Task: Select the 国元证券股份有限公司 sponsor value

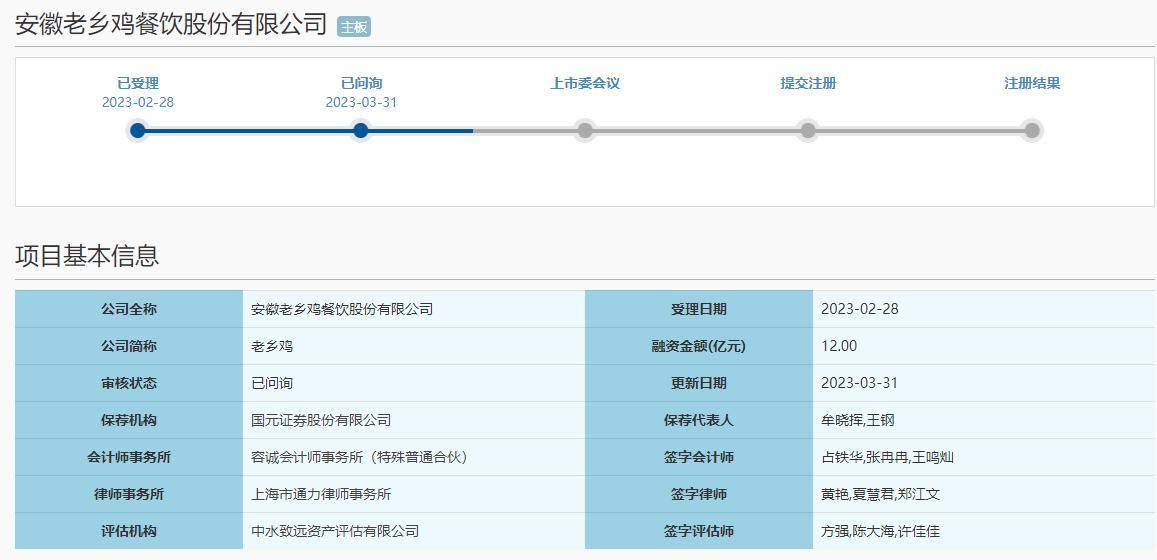Action: pos(321,420)
